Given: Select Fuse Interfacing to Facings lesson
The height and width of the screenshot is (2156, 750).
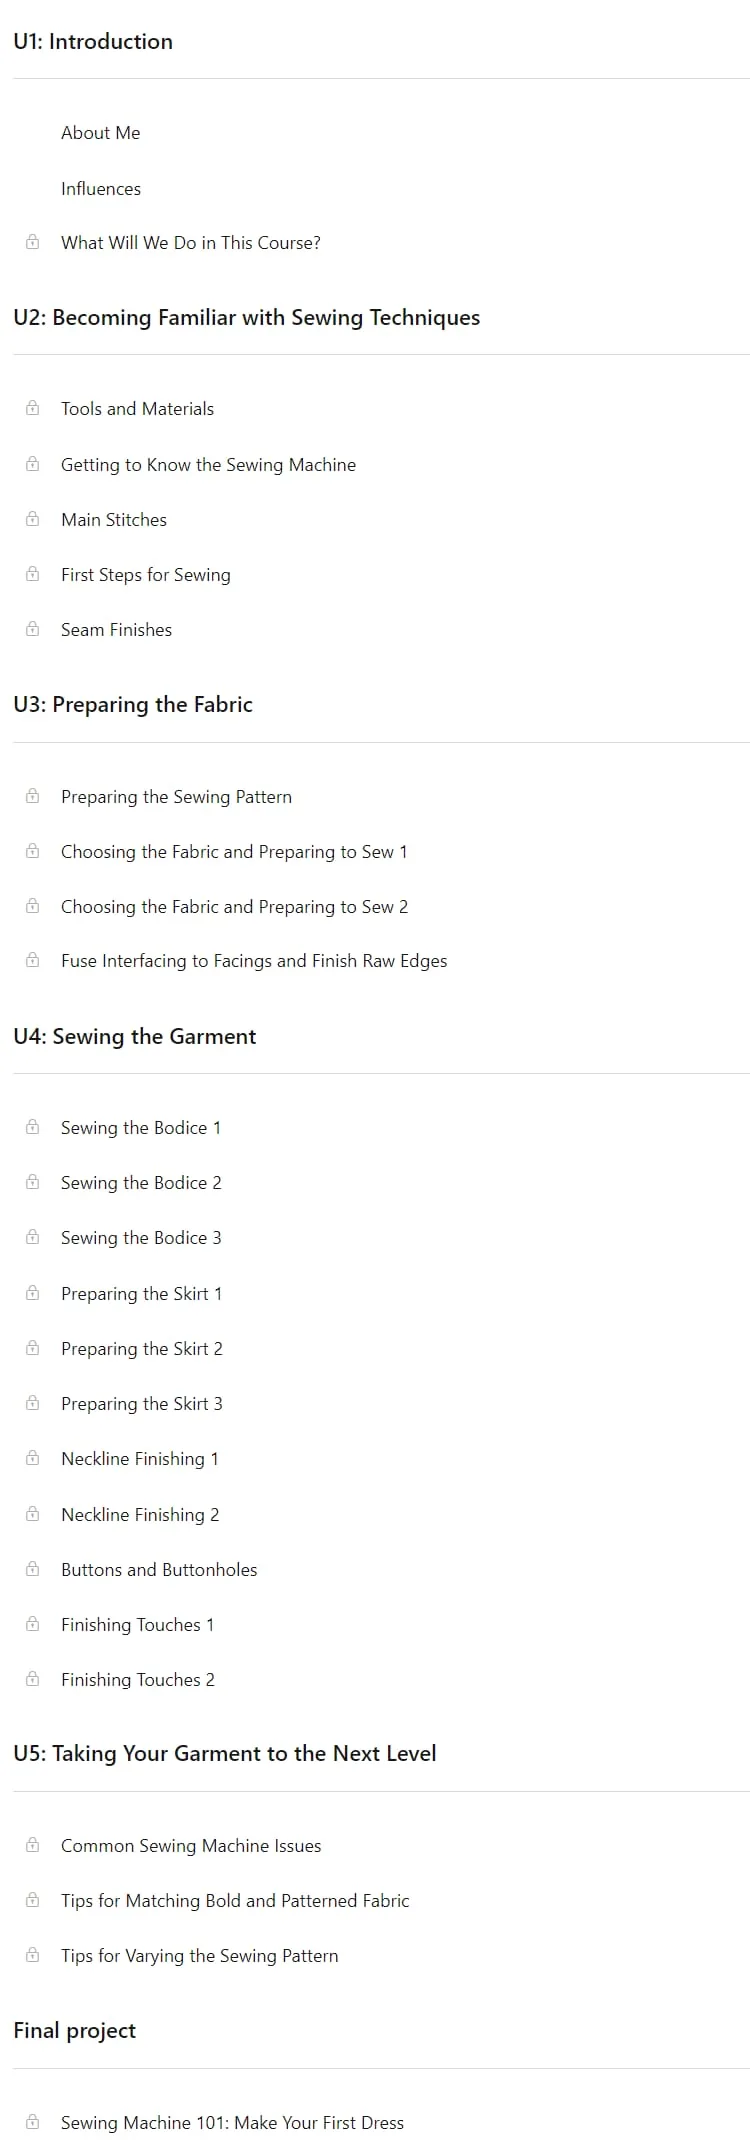Looking at the screenshot, I should [254, 961].
